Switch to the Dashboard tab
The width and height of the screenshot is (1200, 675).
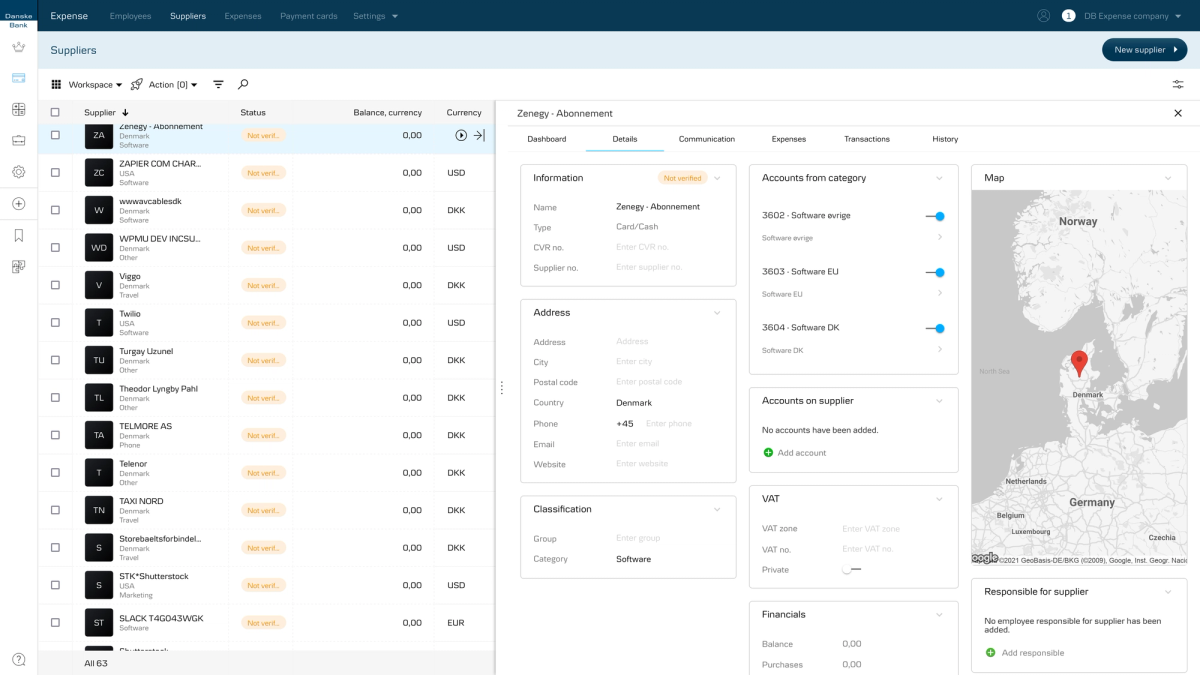click(x=547, y=139)
